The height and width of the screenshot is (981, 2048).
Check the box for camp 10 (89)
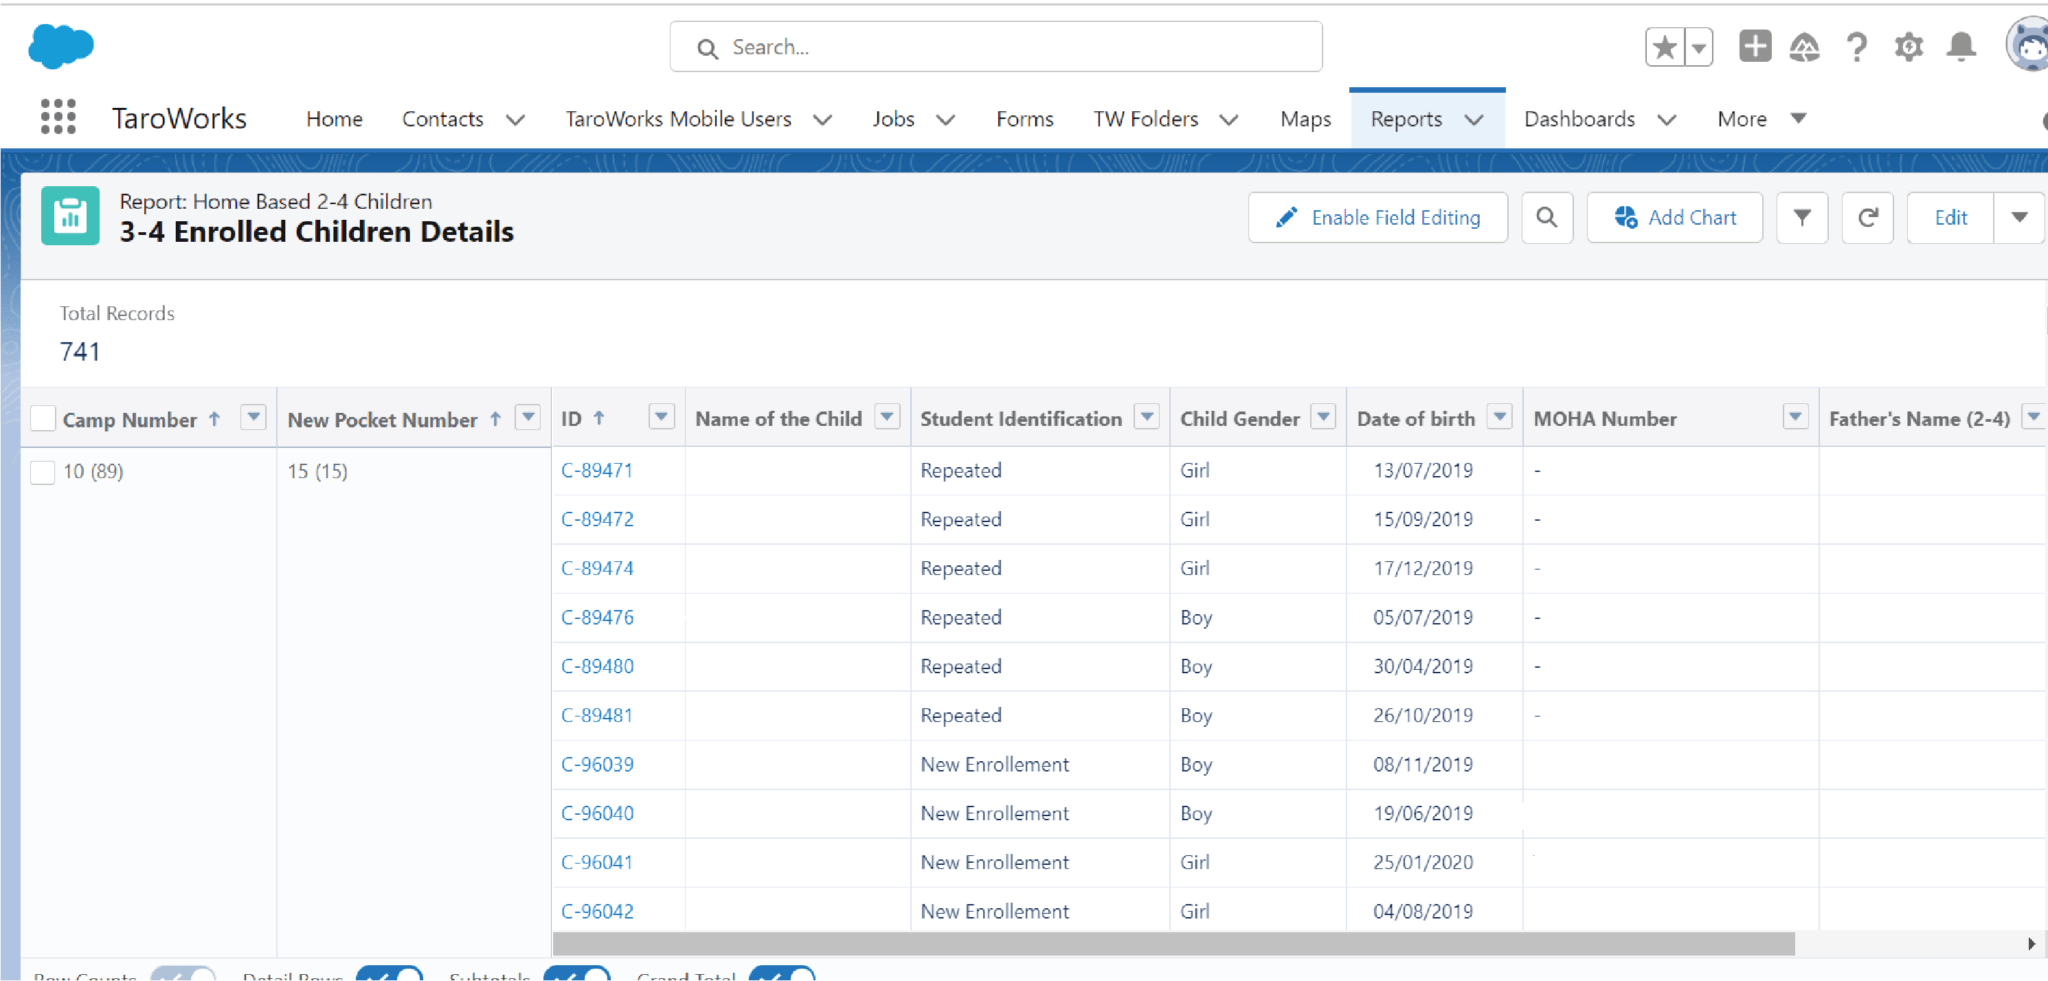(x=43, y=472)
